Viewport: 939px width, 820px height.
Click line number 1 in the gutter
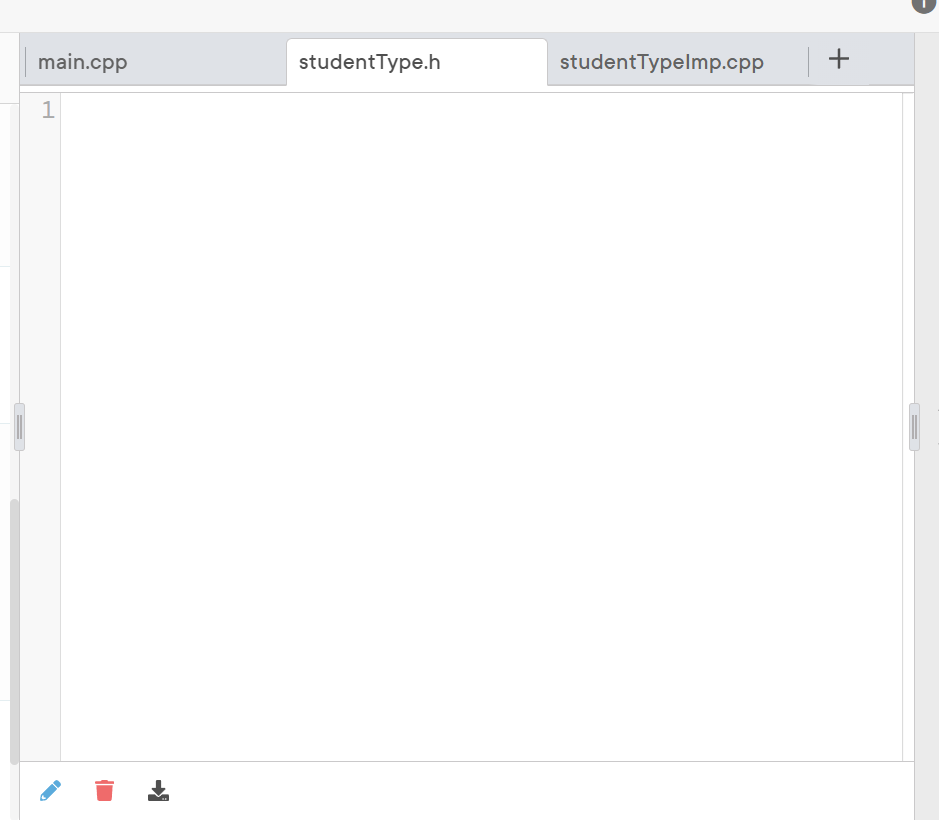[x=47, y=110]
